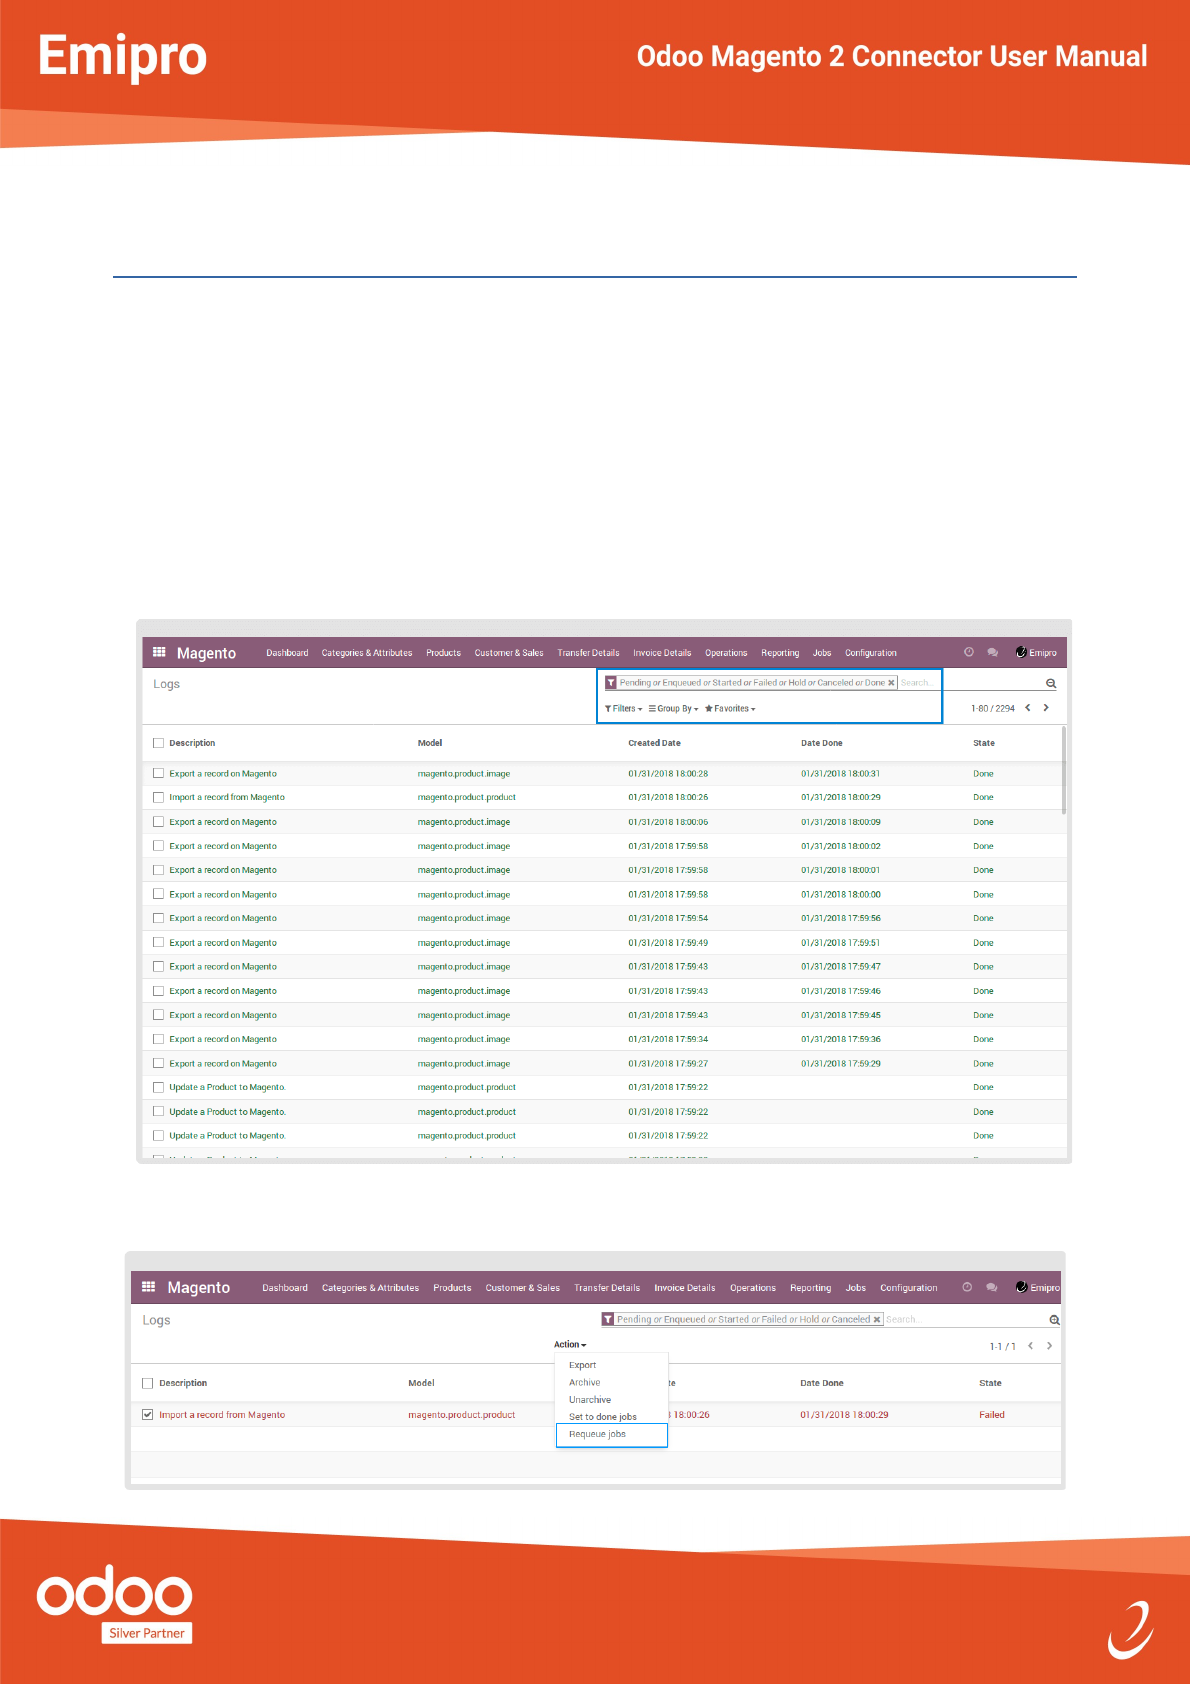
Task: Toggle the Action dropdown in lower screenshot
Action: (570, 1345)
